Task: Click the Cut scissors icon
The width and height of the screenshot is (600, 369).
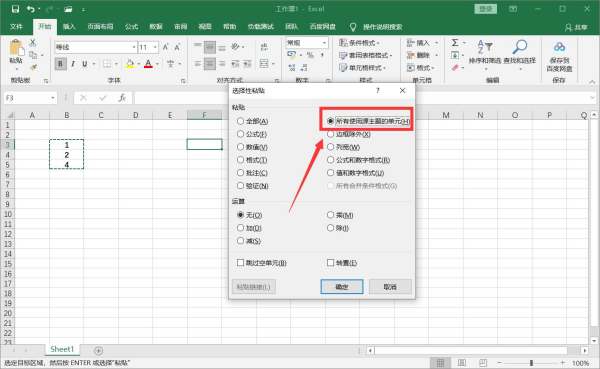Action: pos(33,42)
